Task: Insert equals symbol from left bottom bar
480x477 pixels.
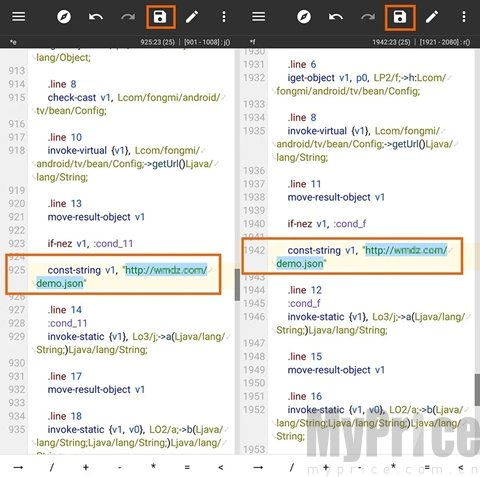Action: [x=187, y=467]
